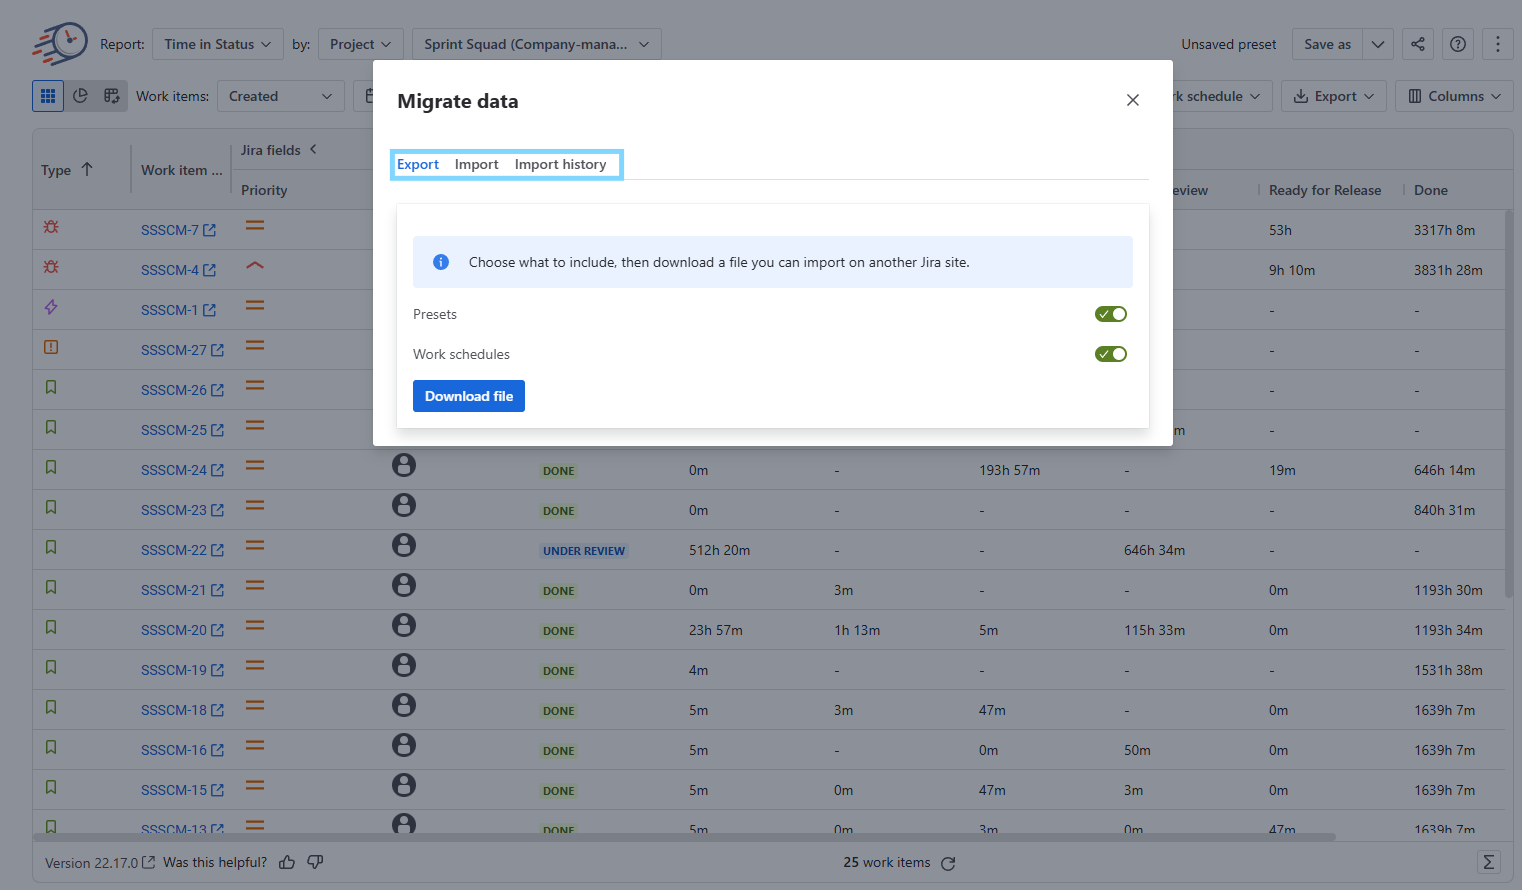Click the refresh icon beside 25 work items
This screenshot has width=1522, height=890.
pyautogui.click(x=948, y=863)
